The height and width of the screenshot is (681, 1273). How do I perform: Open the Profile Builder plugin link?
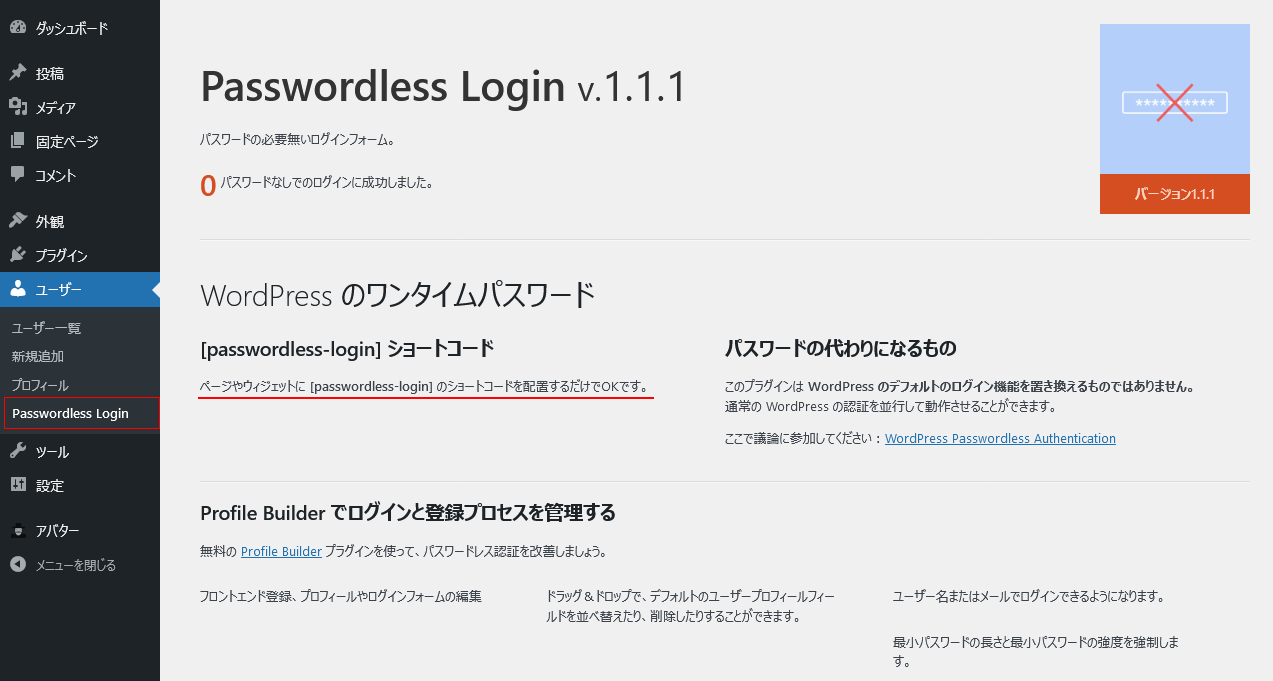pyautogui.click(x=281, y=551)
